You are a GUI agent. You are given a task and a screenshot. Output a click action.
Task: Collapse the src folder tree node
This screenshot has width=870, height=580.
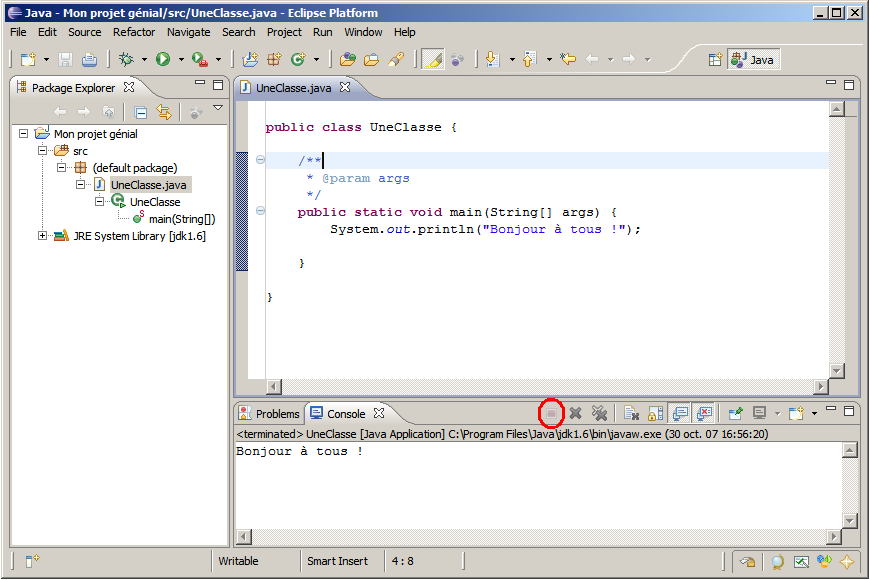[43, 151]
